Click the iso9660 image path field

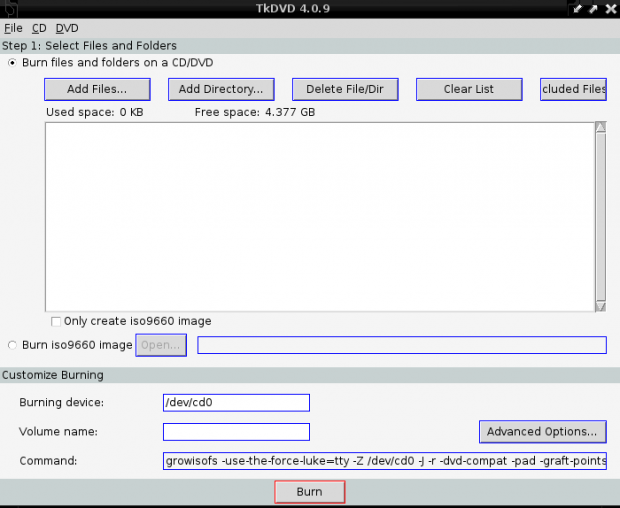click(x=402, y=345)
